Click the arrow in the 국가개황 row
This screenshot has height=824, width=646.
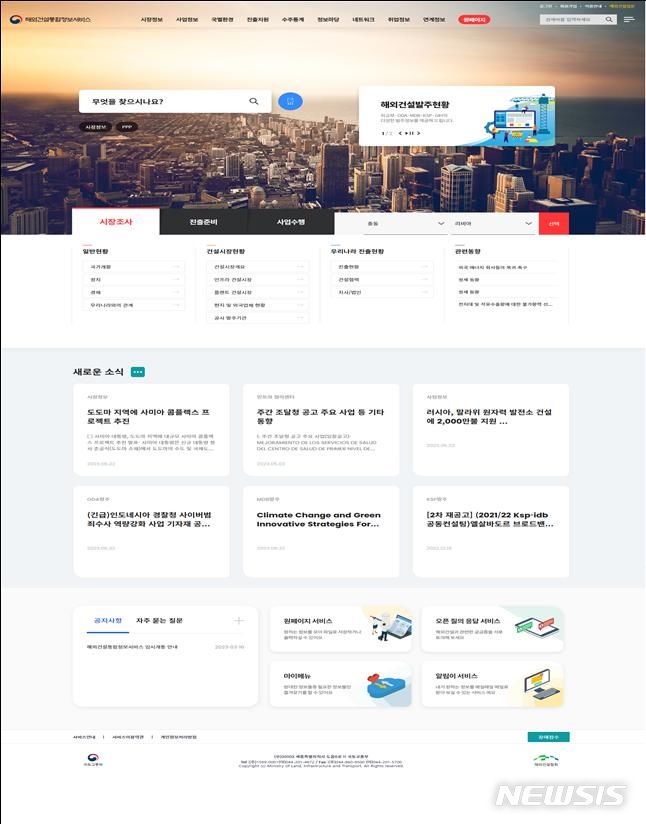(176, 267)
